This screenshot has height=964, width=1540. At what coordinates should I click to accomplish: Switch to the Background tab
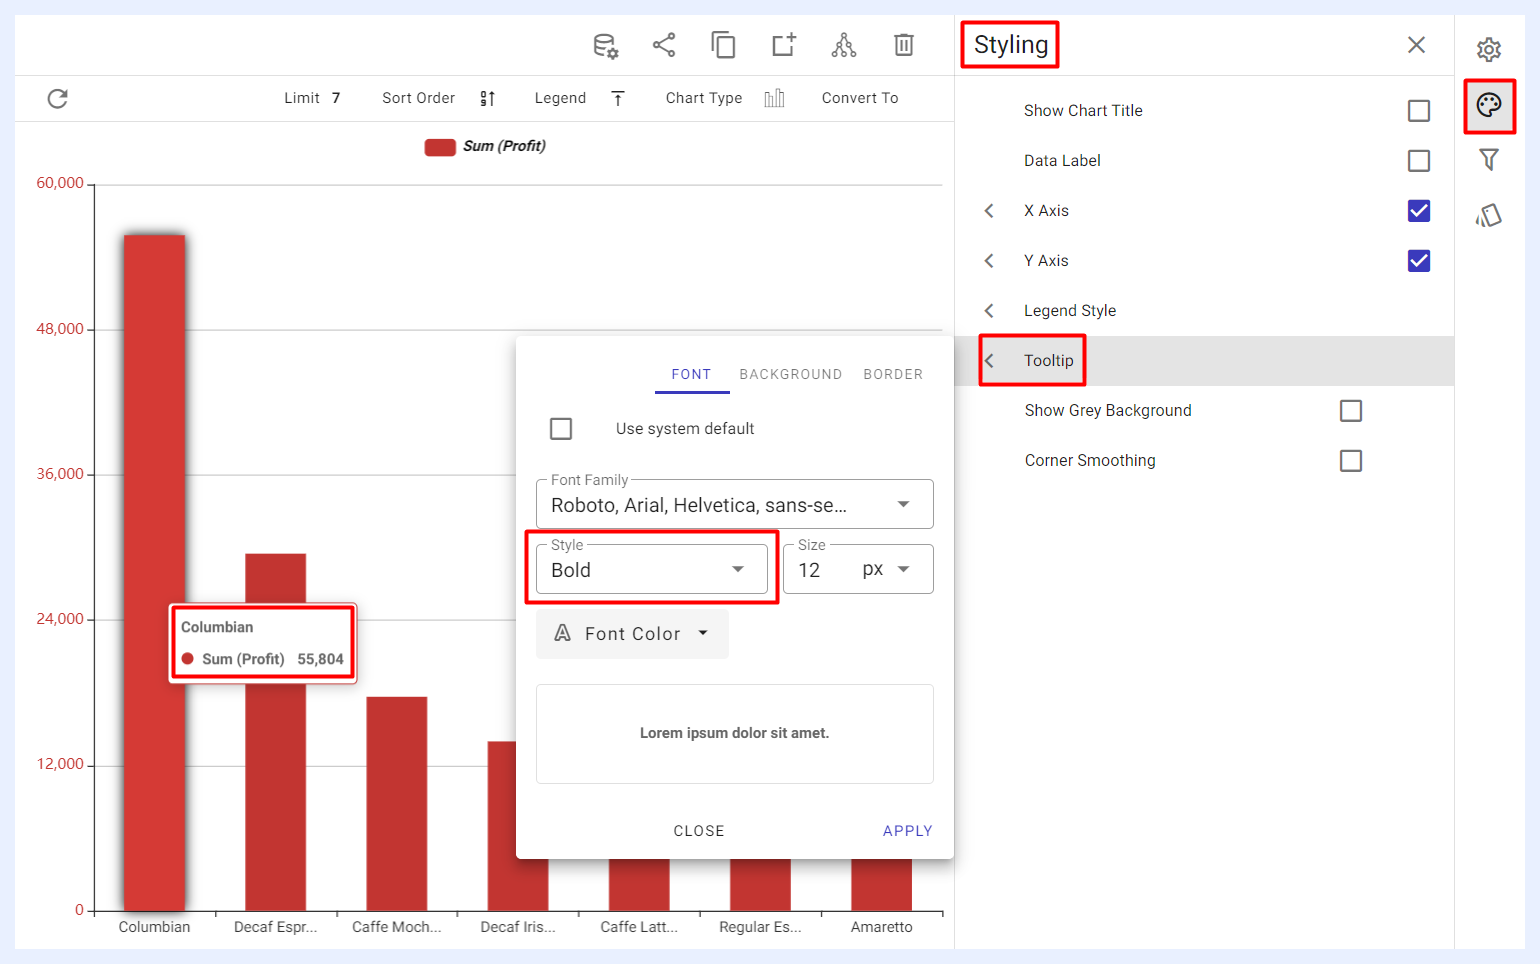coord(791,374)
